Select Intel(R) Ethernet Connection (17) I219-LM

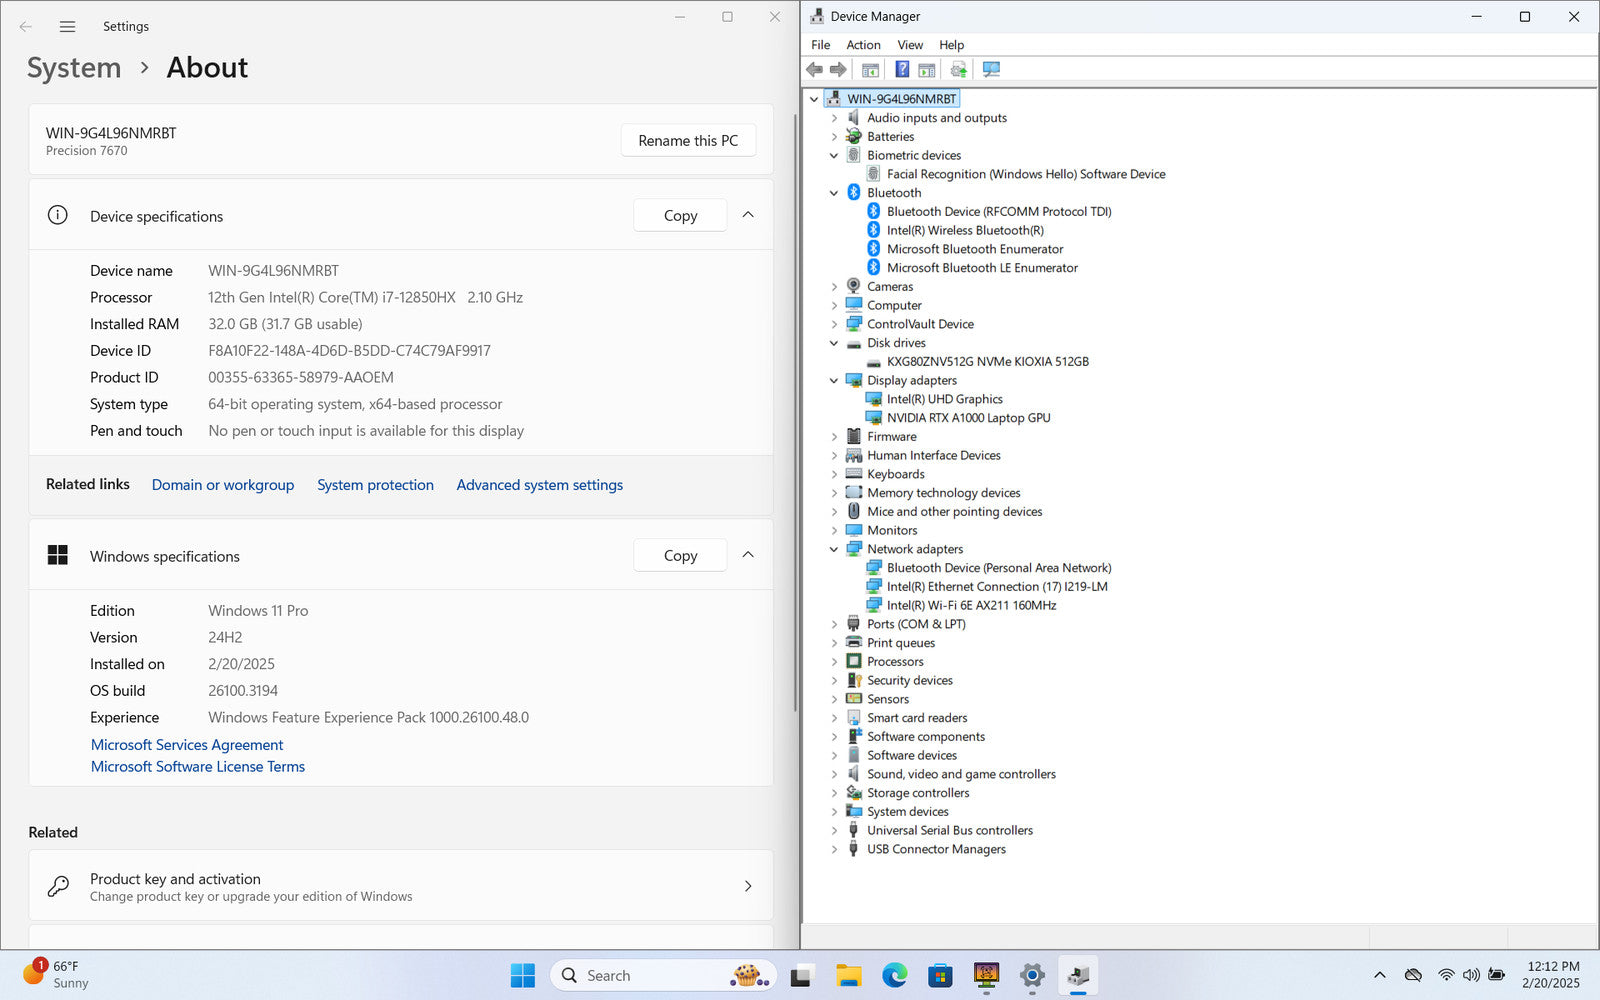pyautogui.click(x=997, y=587)
